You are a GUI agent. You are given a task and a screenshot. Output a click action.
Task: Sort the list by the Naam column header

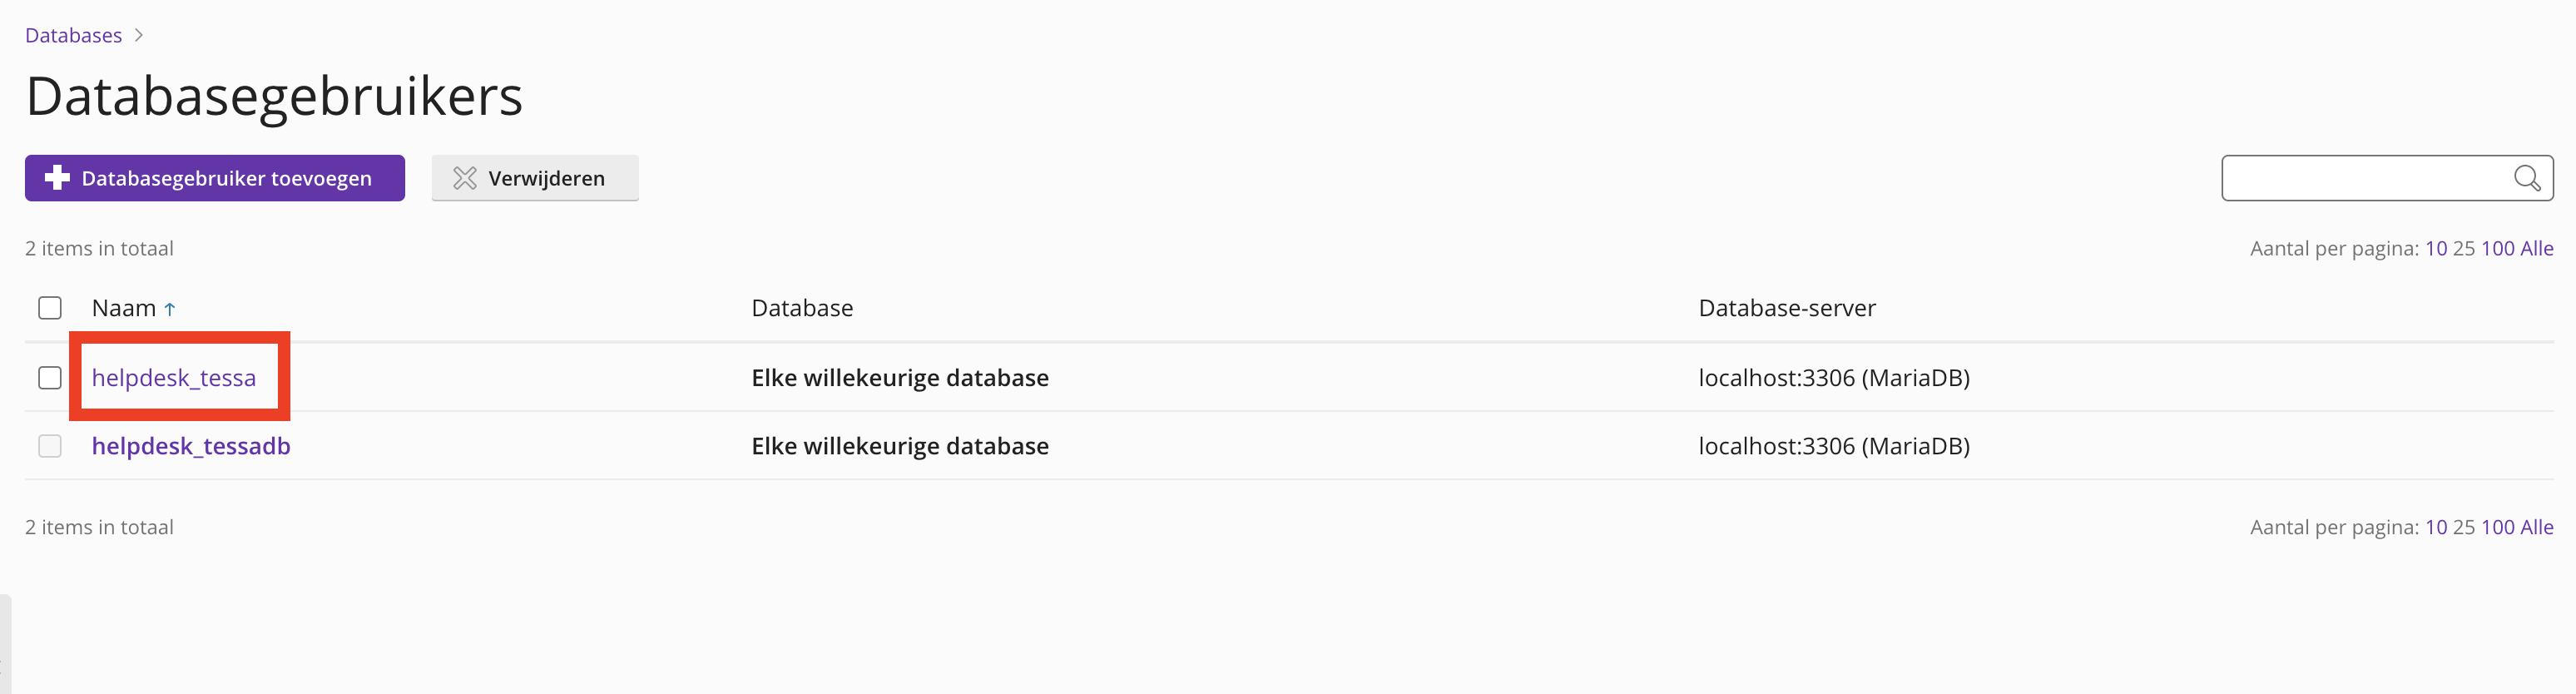pos(124,308)
